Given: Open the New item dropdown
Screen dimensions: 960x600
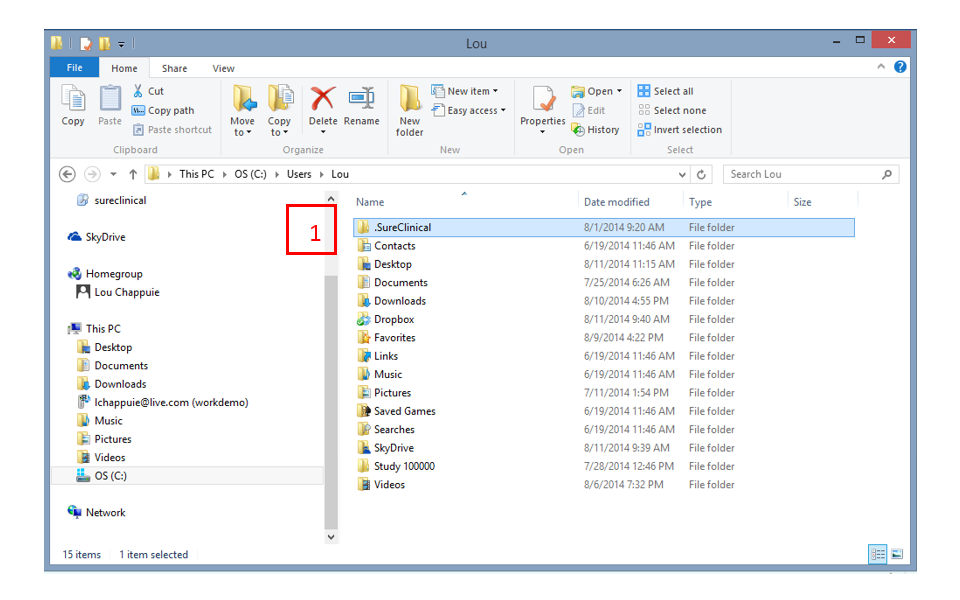Looking at the screenshot, I should [x=465, y=91].
